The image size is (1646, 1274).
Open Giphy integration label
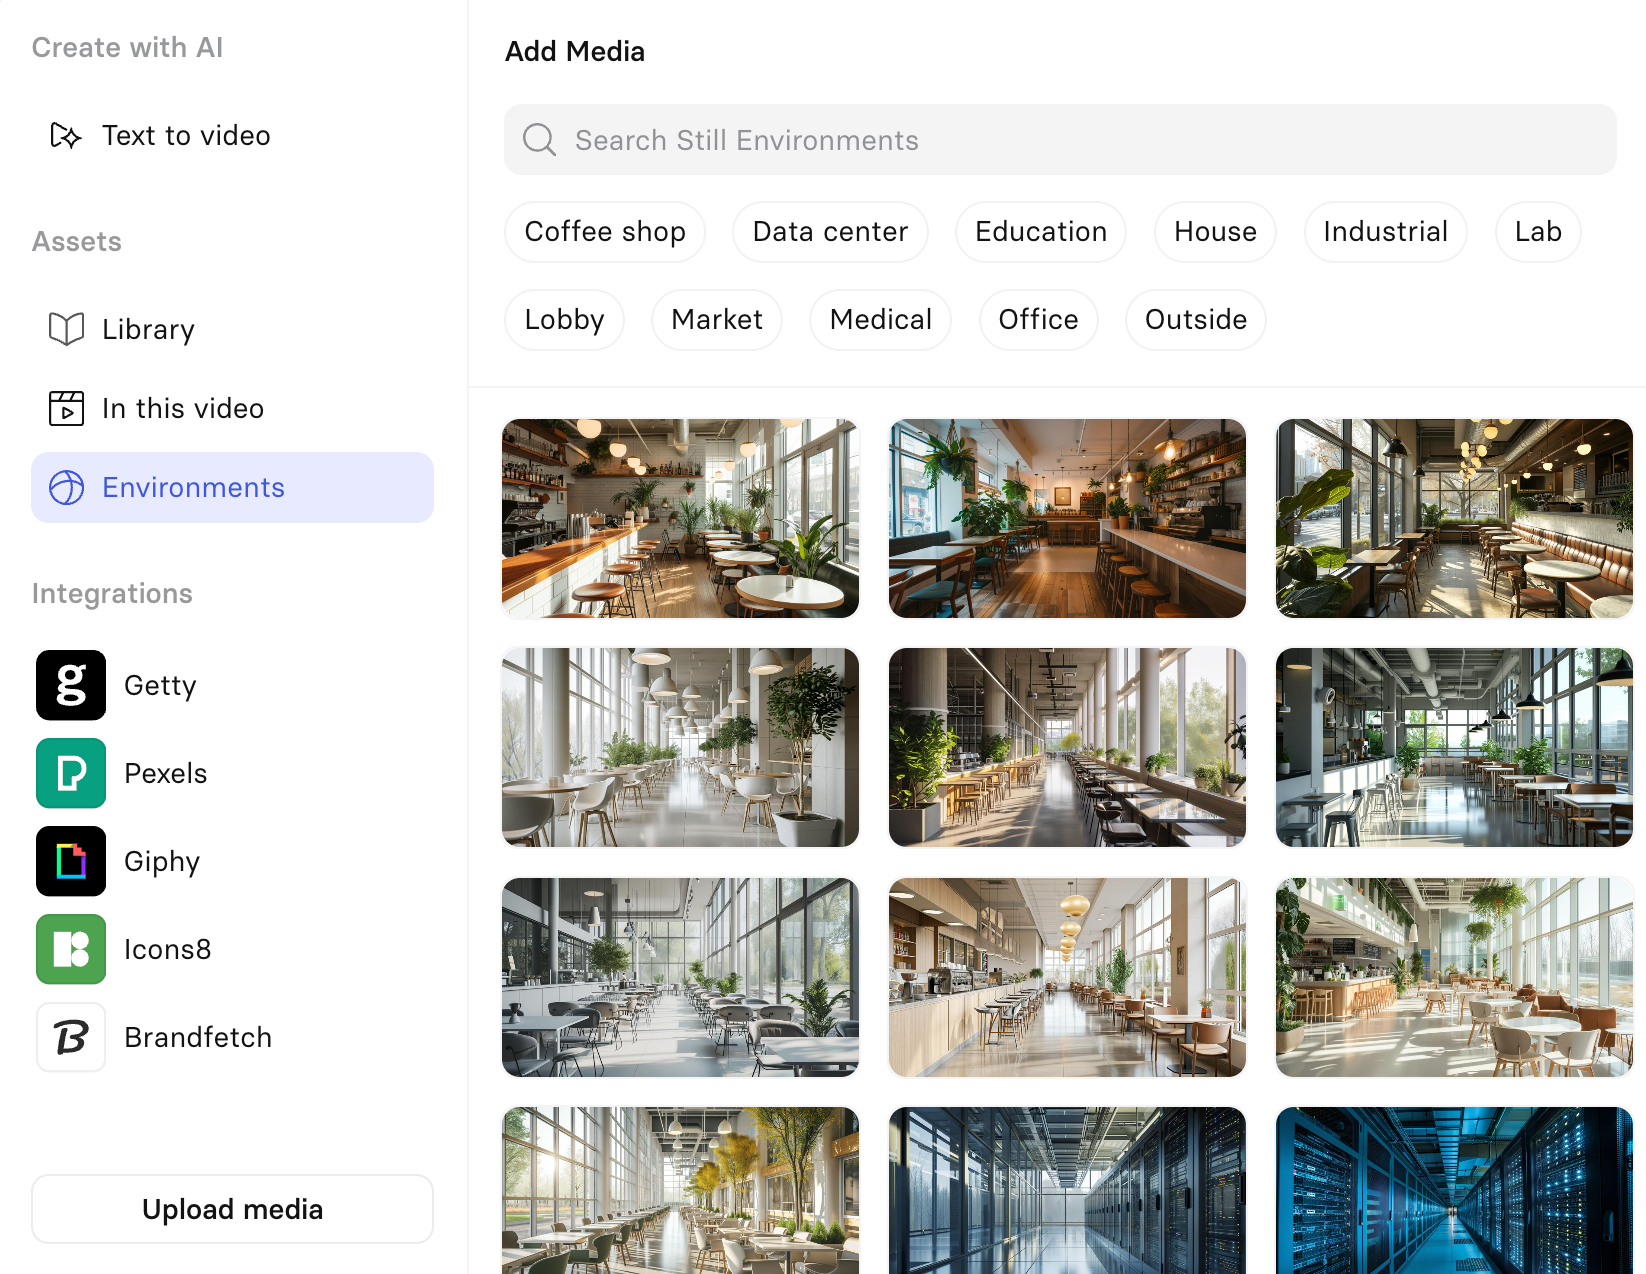[x=162, y=862]
